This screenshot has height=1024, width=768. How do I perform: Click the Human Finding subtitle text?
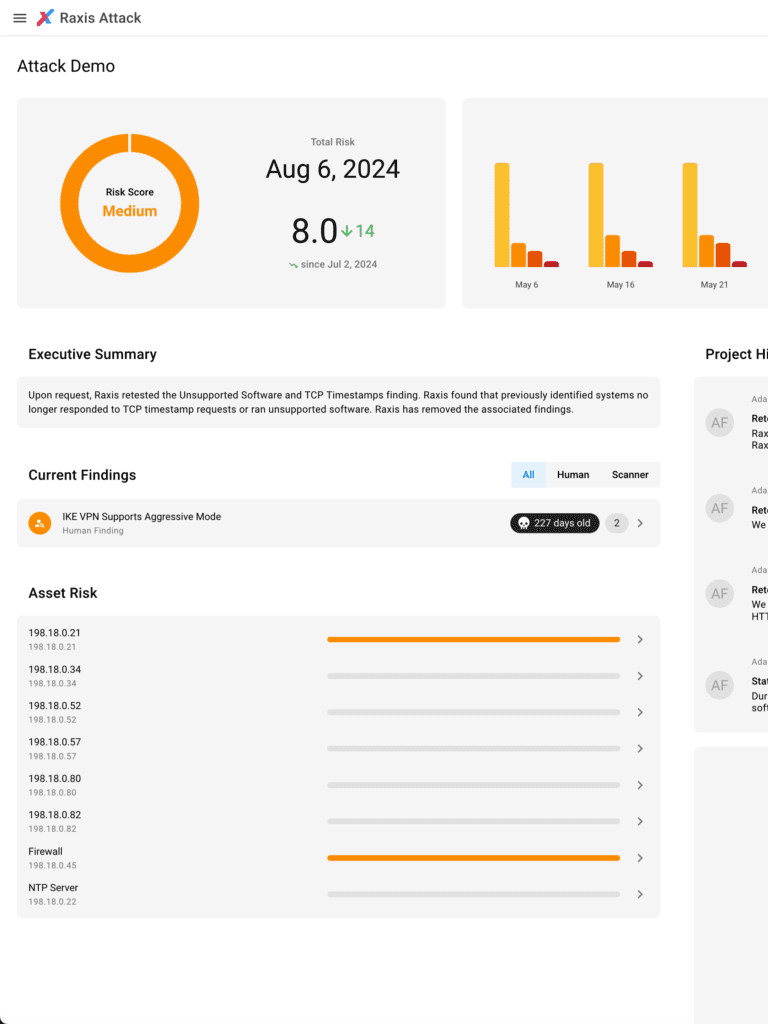93,531
